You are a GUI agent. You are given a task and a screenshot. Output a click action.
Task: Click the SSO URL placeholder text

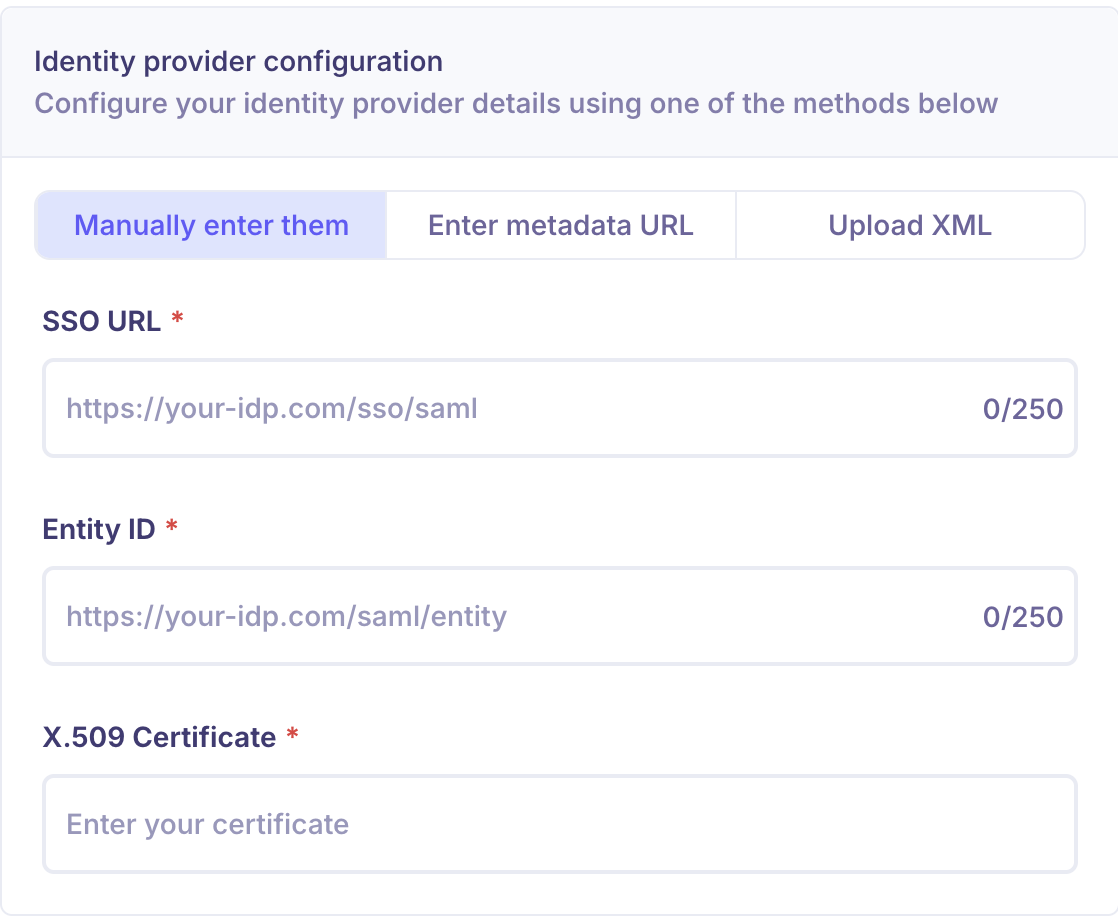point(272,408)
